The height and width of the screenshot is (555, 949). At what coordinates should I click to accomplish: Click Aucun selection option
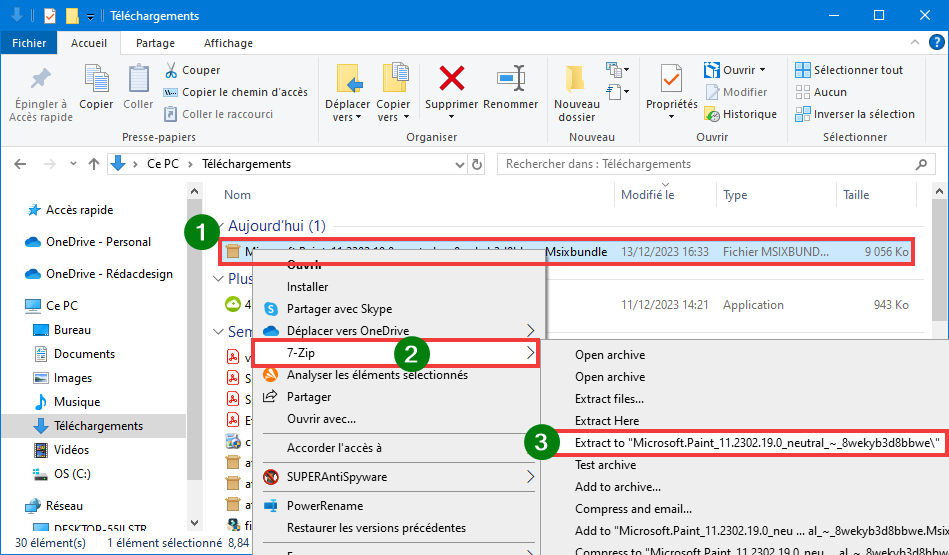[x=821, y=92]
